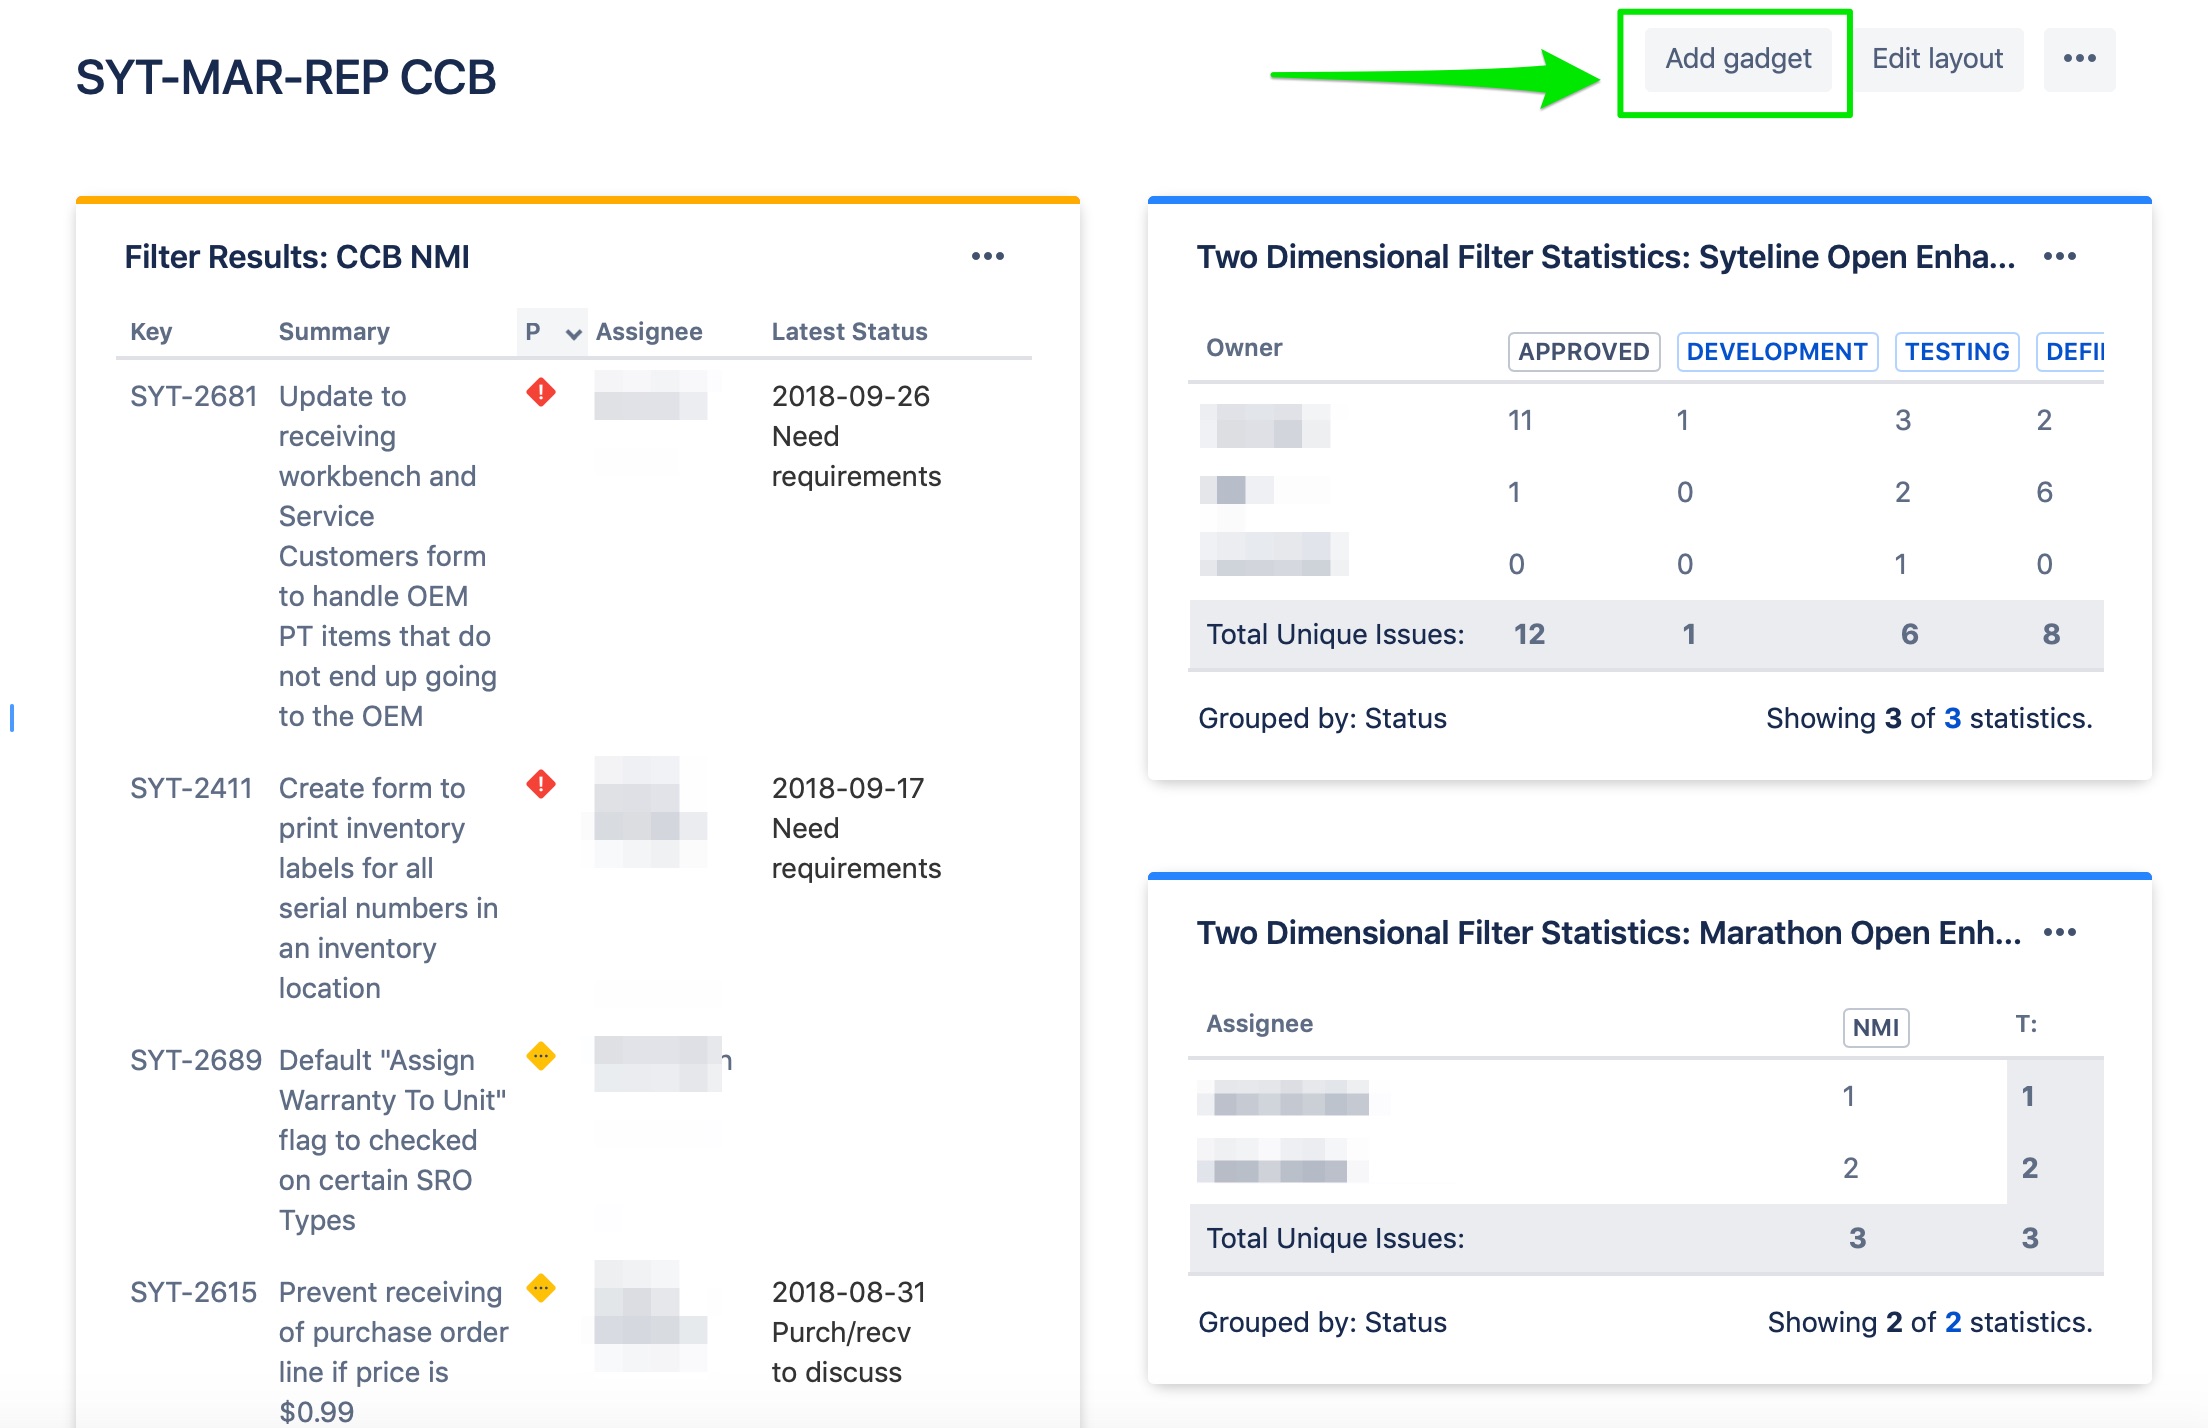Expand the P column sort chevron
2208x1428 pixels.
(x=573, y=333)
